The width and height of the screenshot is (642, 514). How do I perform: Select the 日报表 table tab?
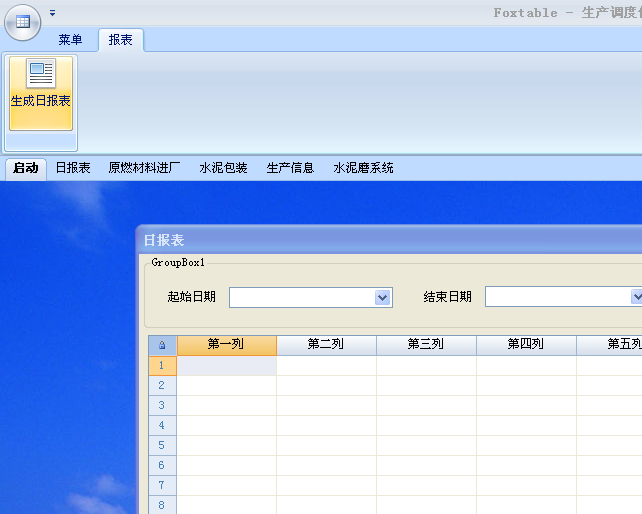click(73, 168)
